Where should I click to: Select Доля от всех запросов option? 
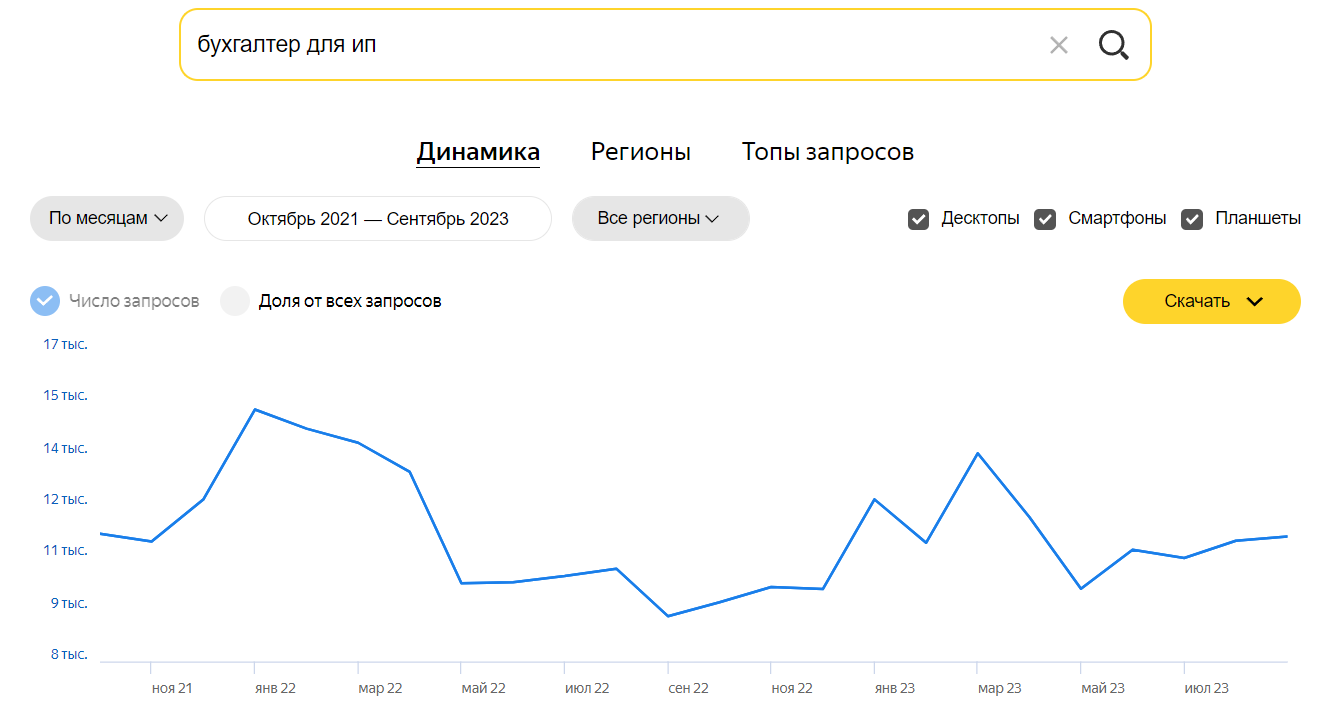[x=235, y=301]
